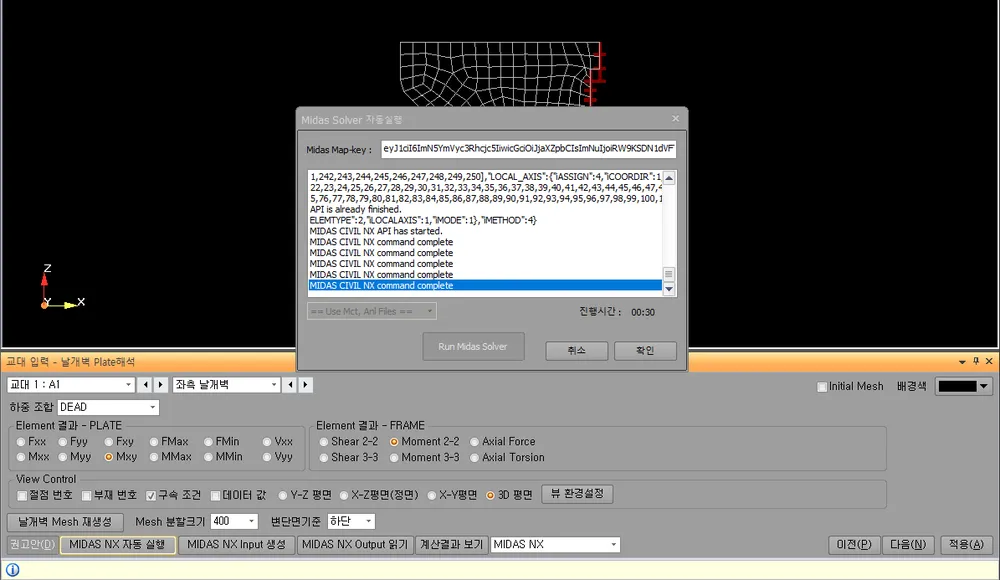Click the info icon in status bar
Viewport: 1000px width, 580px height.
pyautogui.click(x=12, y=570)
